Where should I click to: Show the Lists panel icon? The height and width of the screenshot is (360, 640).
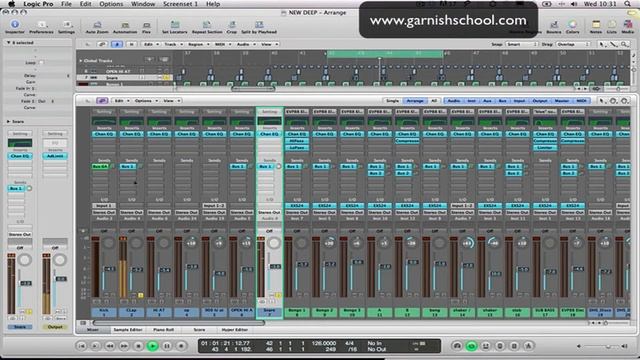(x=611, y=27)
